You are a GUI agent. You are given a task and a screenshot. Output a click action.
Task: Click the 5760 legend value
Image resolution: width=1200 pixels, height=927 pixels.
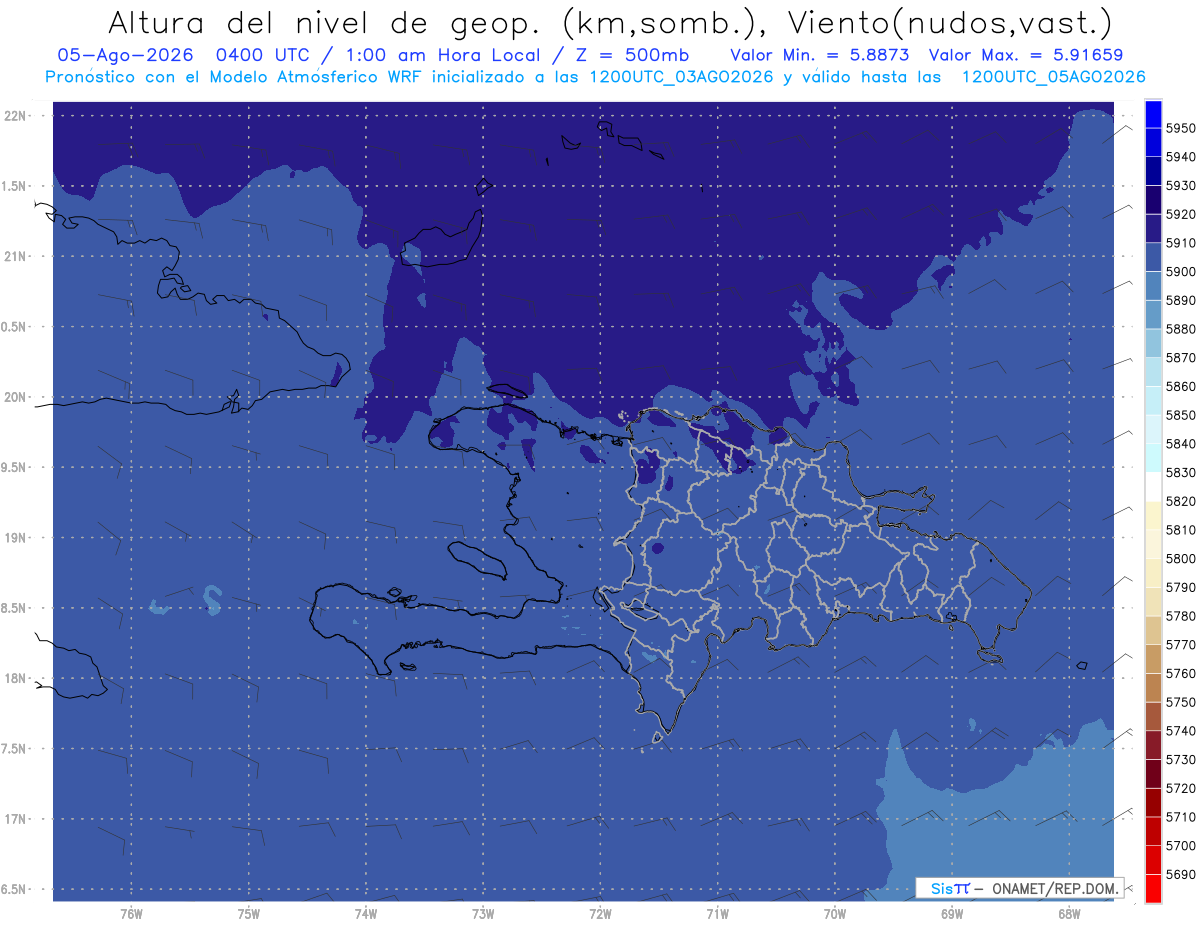1180,674
